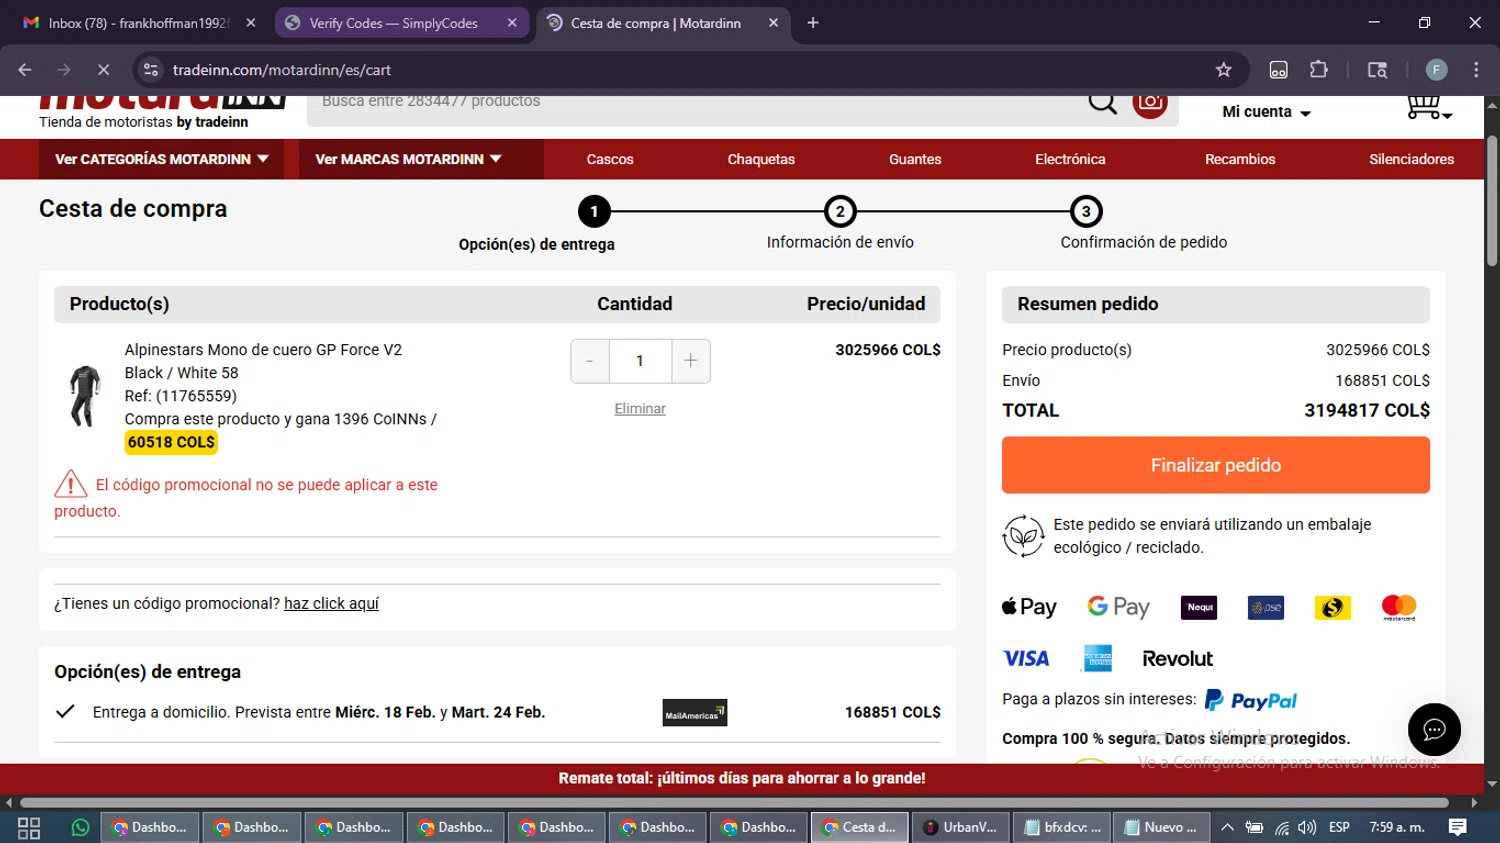
Task: Open the Silenciadores menu item
Action: tap(1411, 159)
